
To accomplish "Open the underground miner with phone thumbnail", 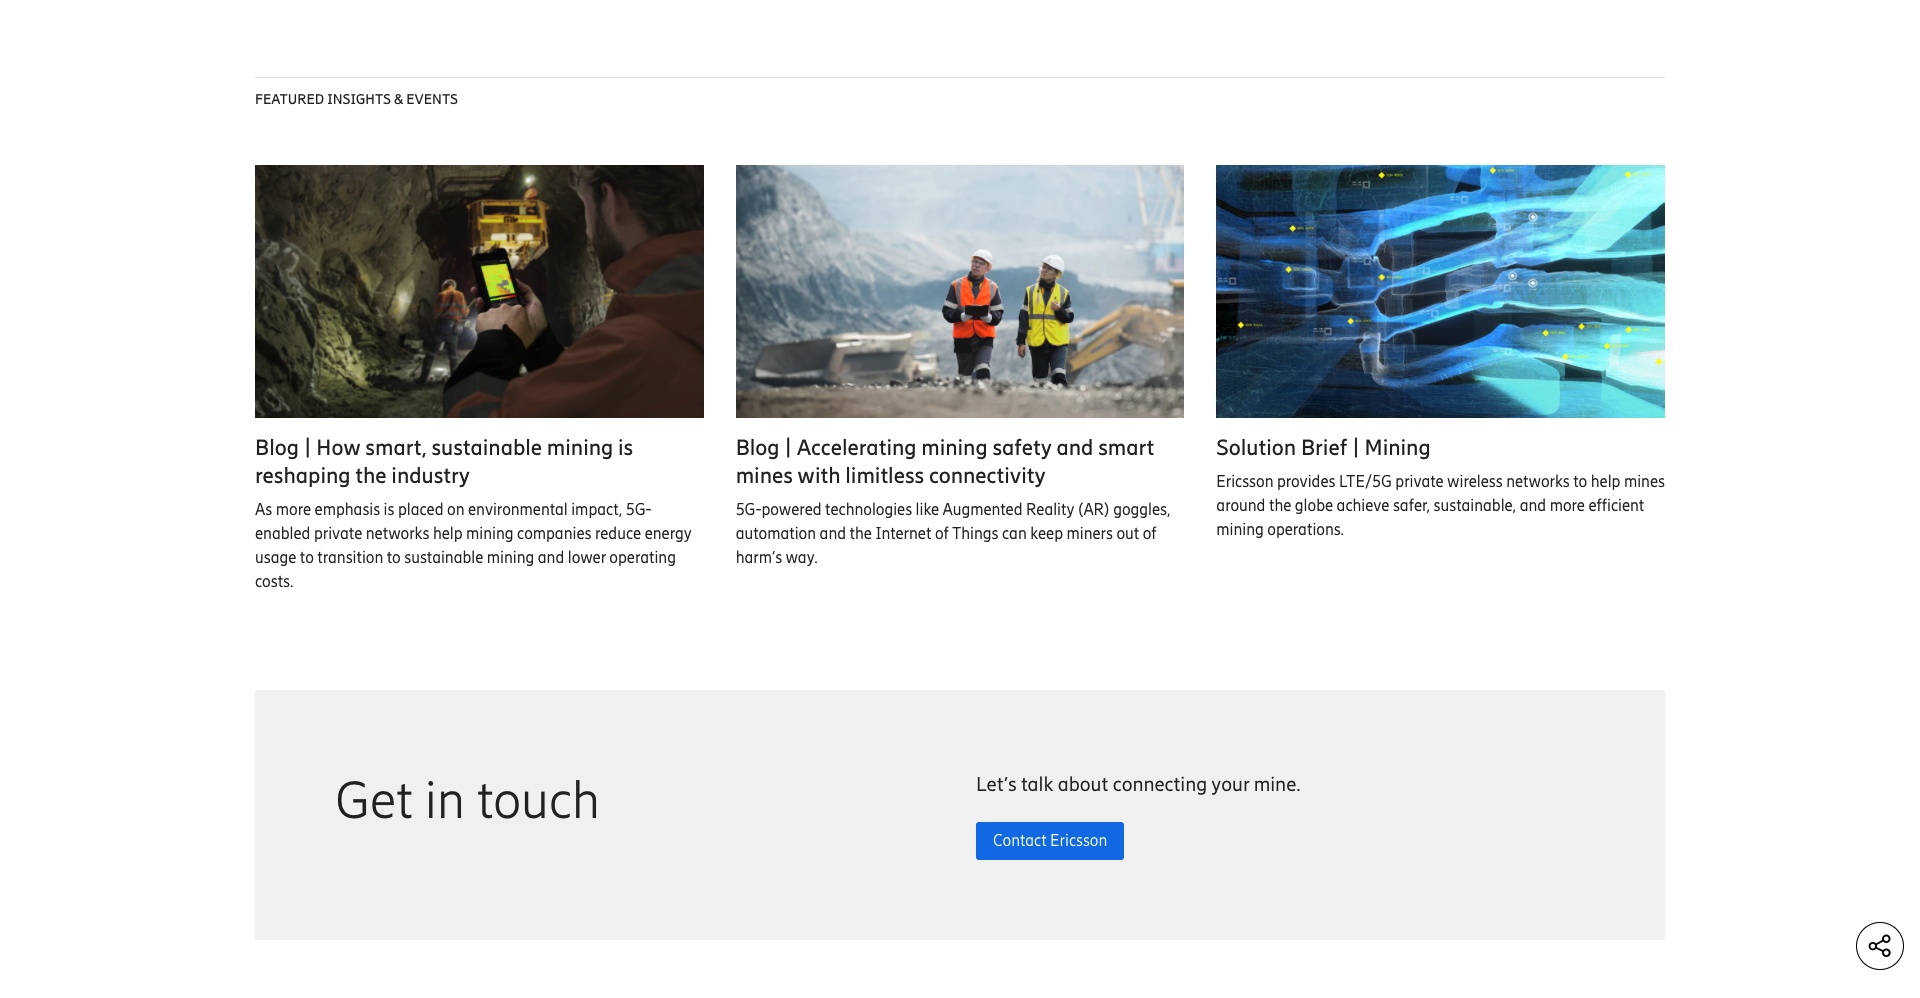I will coord(479,291).
